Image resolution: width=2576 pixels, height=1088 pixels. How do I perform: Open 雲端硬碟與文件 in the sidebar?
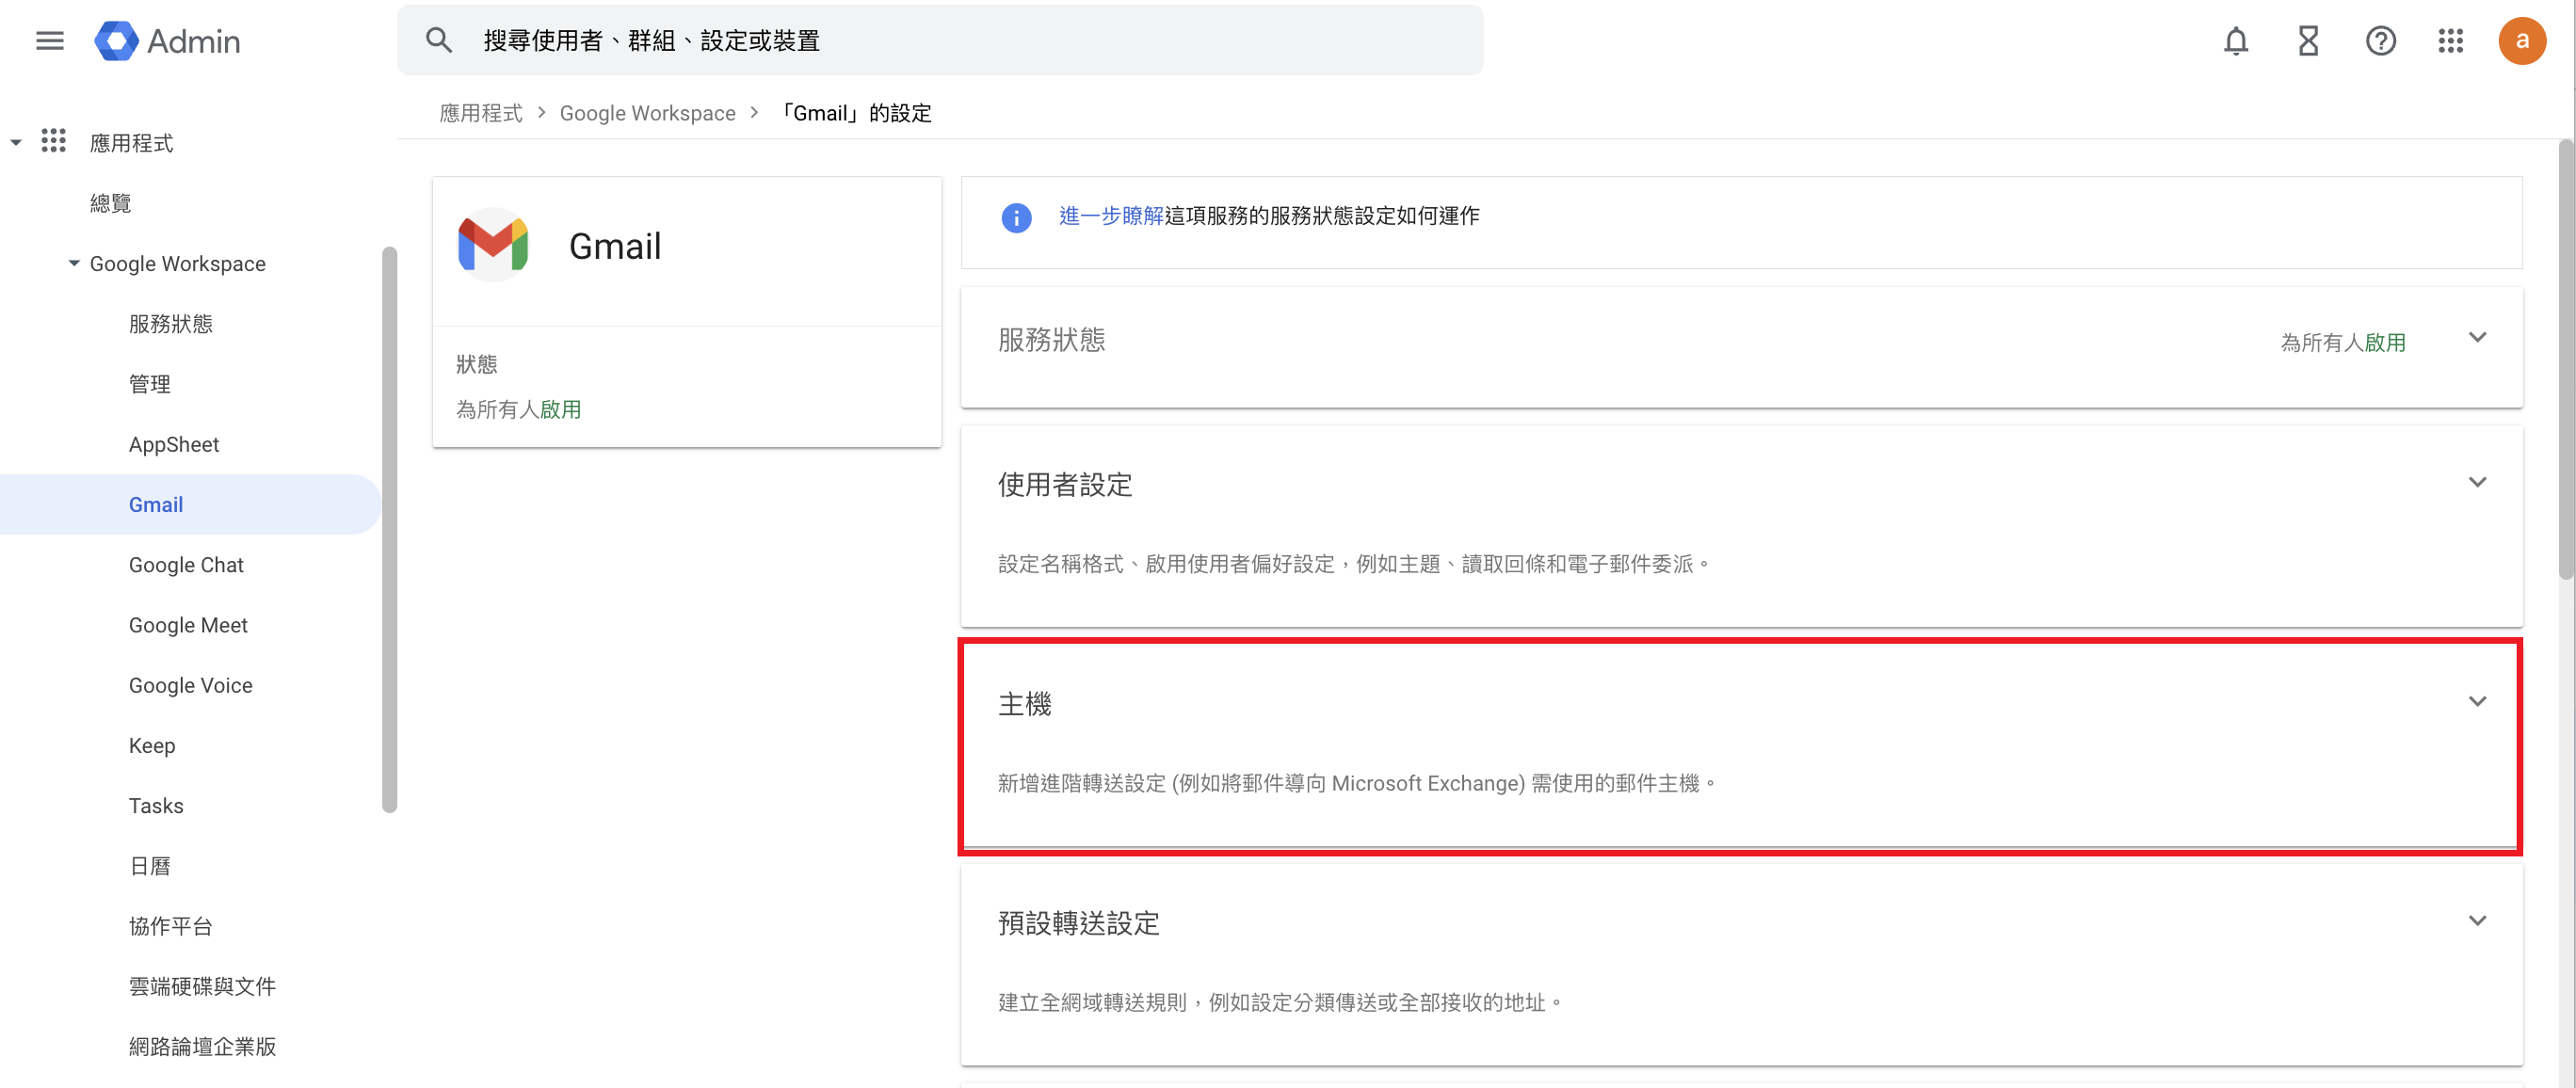(202, 986)
